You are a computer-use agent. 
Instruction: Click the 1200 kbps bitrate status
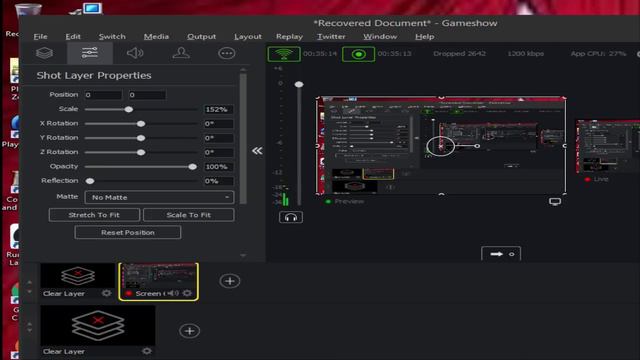tap(525, 53)
